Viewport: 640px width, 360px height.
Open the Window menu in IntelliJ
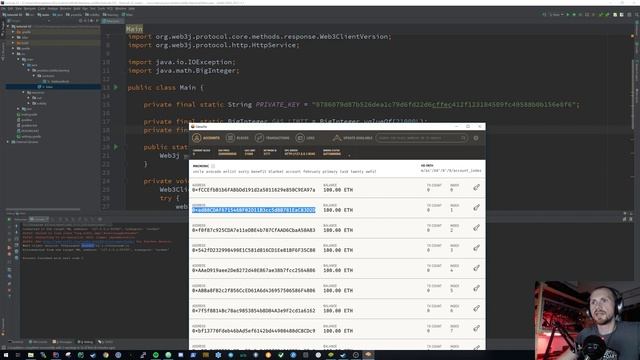(120, 9)
